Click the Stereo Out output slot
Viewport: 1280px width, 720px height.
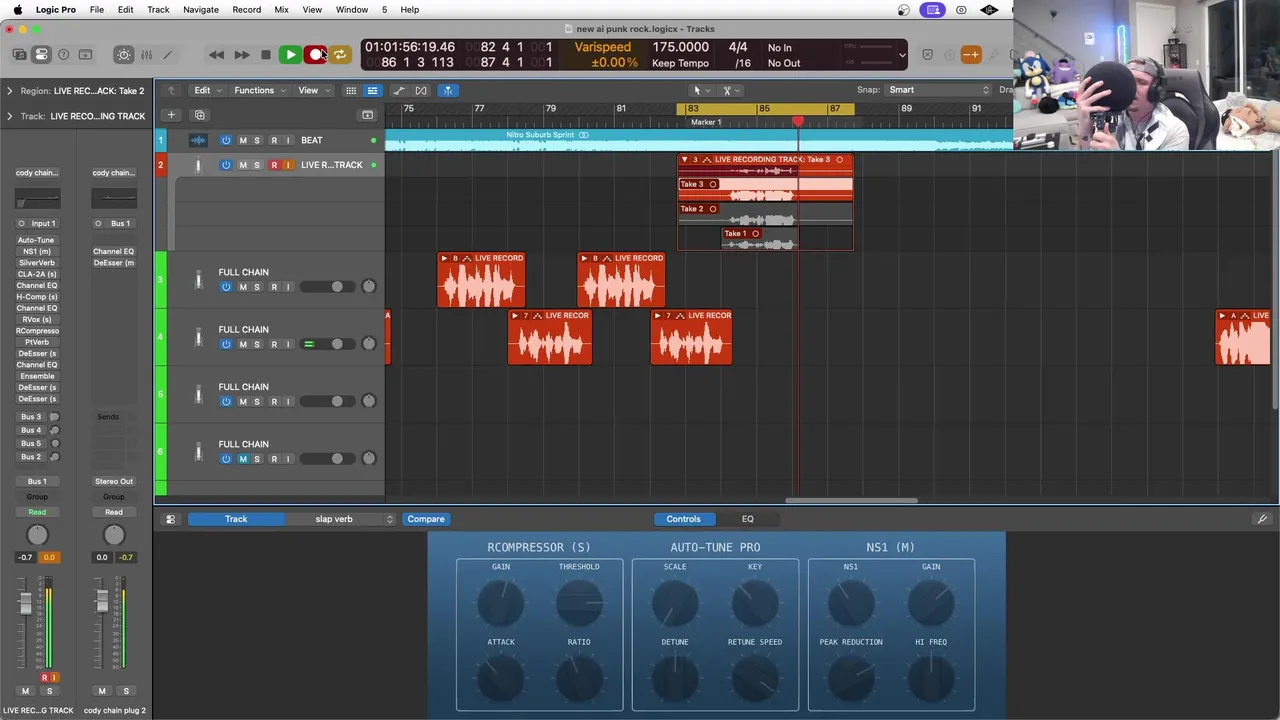(x=114, y=481)
